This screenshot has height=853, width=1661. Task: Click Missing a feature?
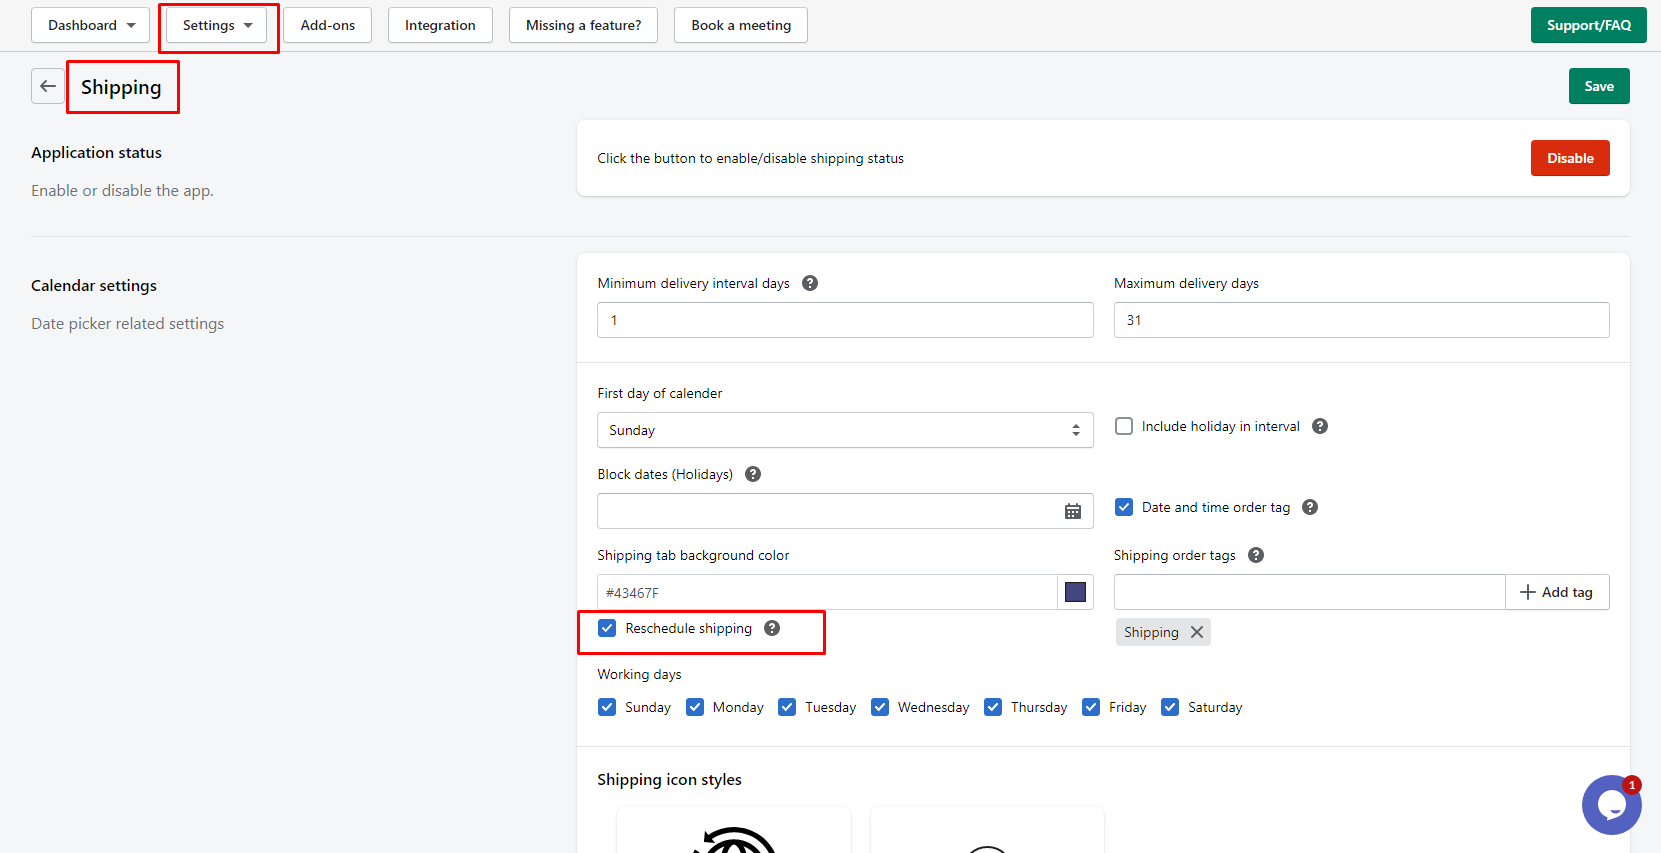(x=583, y=25)
